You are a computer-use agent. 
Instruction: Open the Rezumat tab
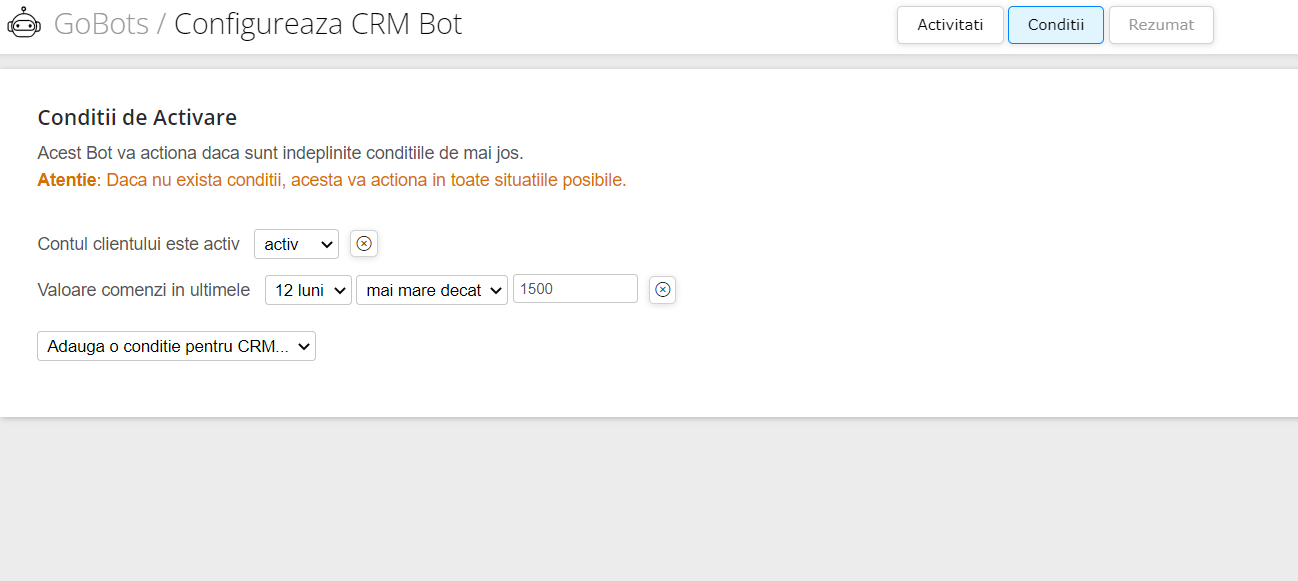tap(1161, 25)
